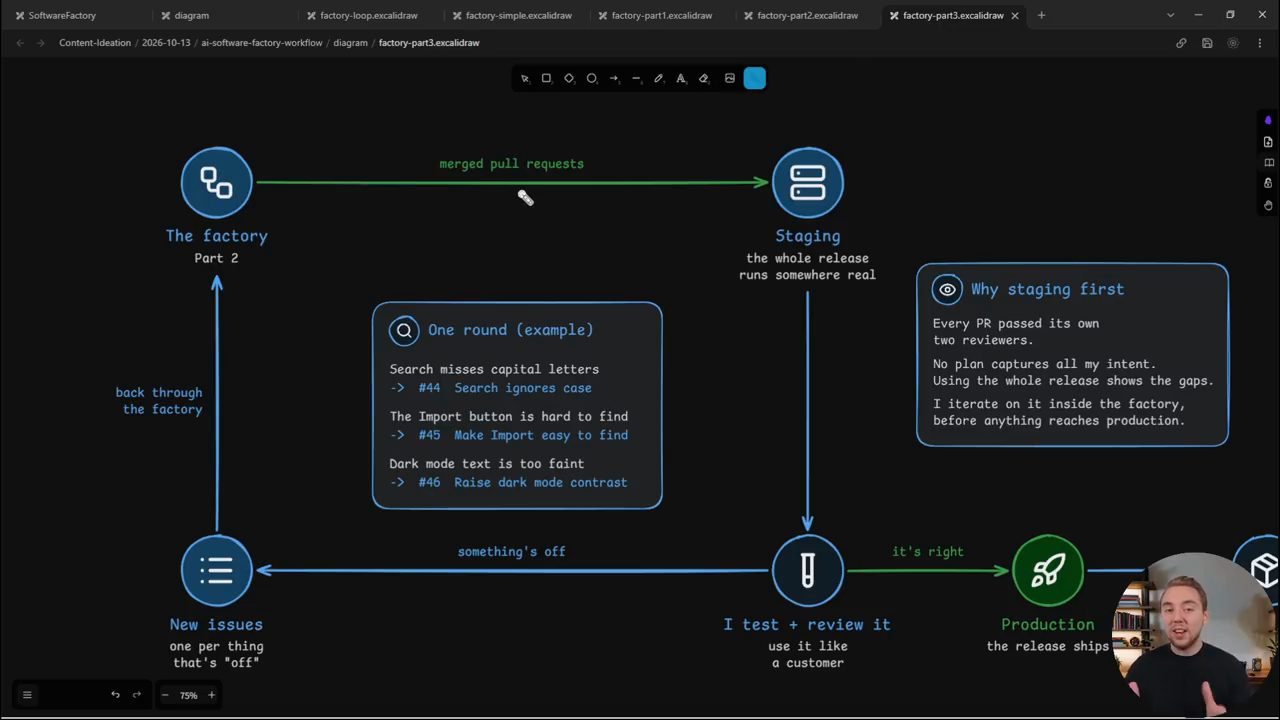Navigate forward with the right arrow
Image resolution: width=1280 pixels, height=720 pixels.
click(x=41, y=43)
